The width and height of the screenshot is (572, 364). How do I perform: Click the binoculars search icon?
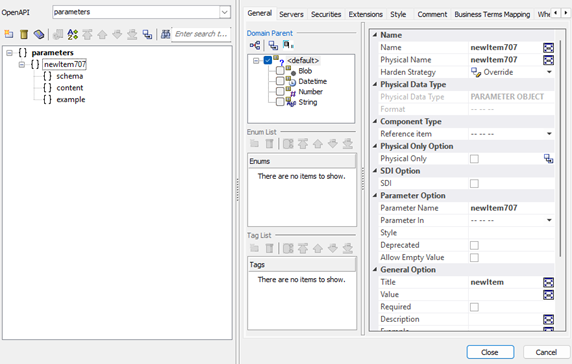coord(166,34)
